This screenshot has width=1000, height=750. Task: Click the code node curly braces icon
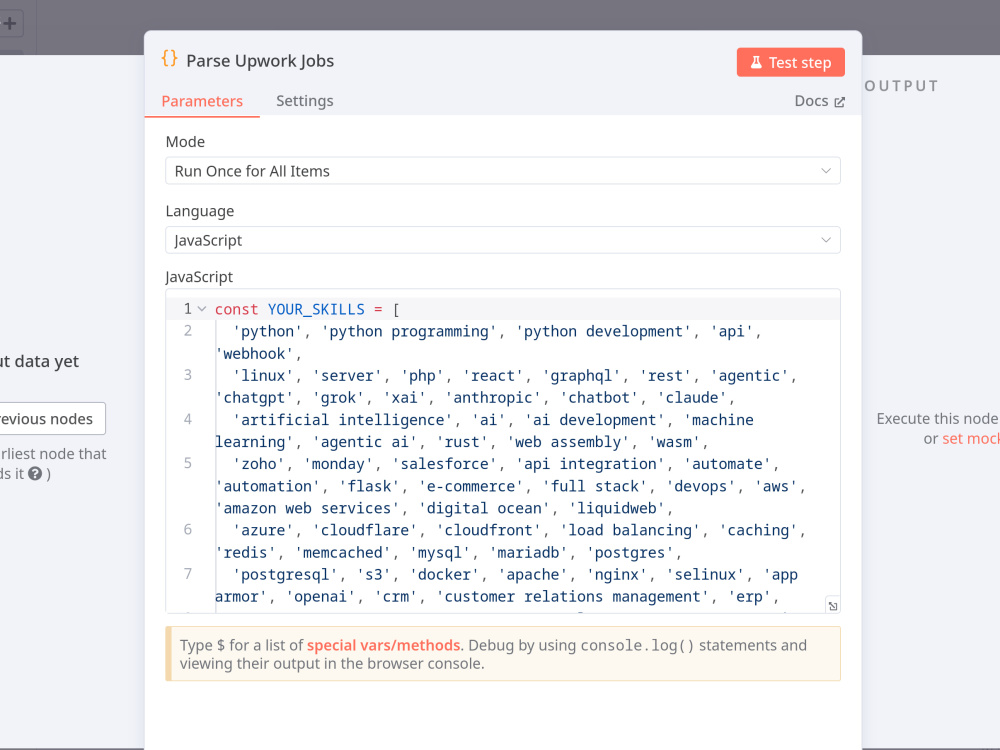point(169,59)
